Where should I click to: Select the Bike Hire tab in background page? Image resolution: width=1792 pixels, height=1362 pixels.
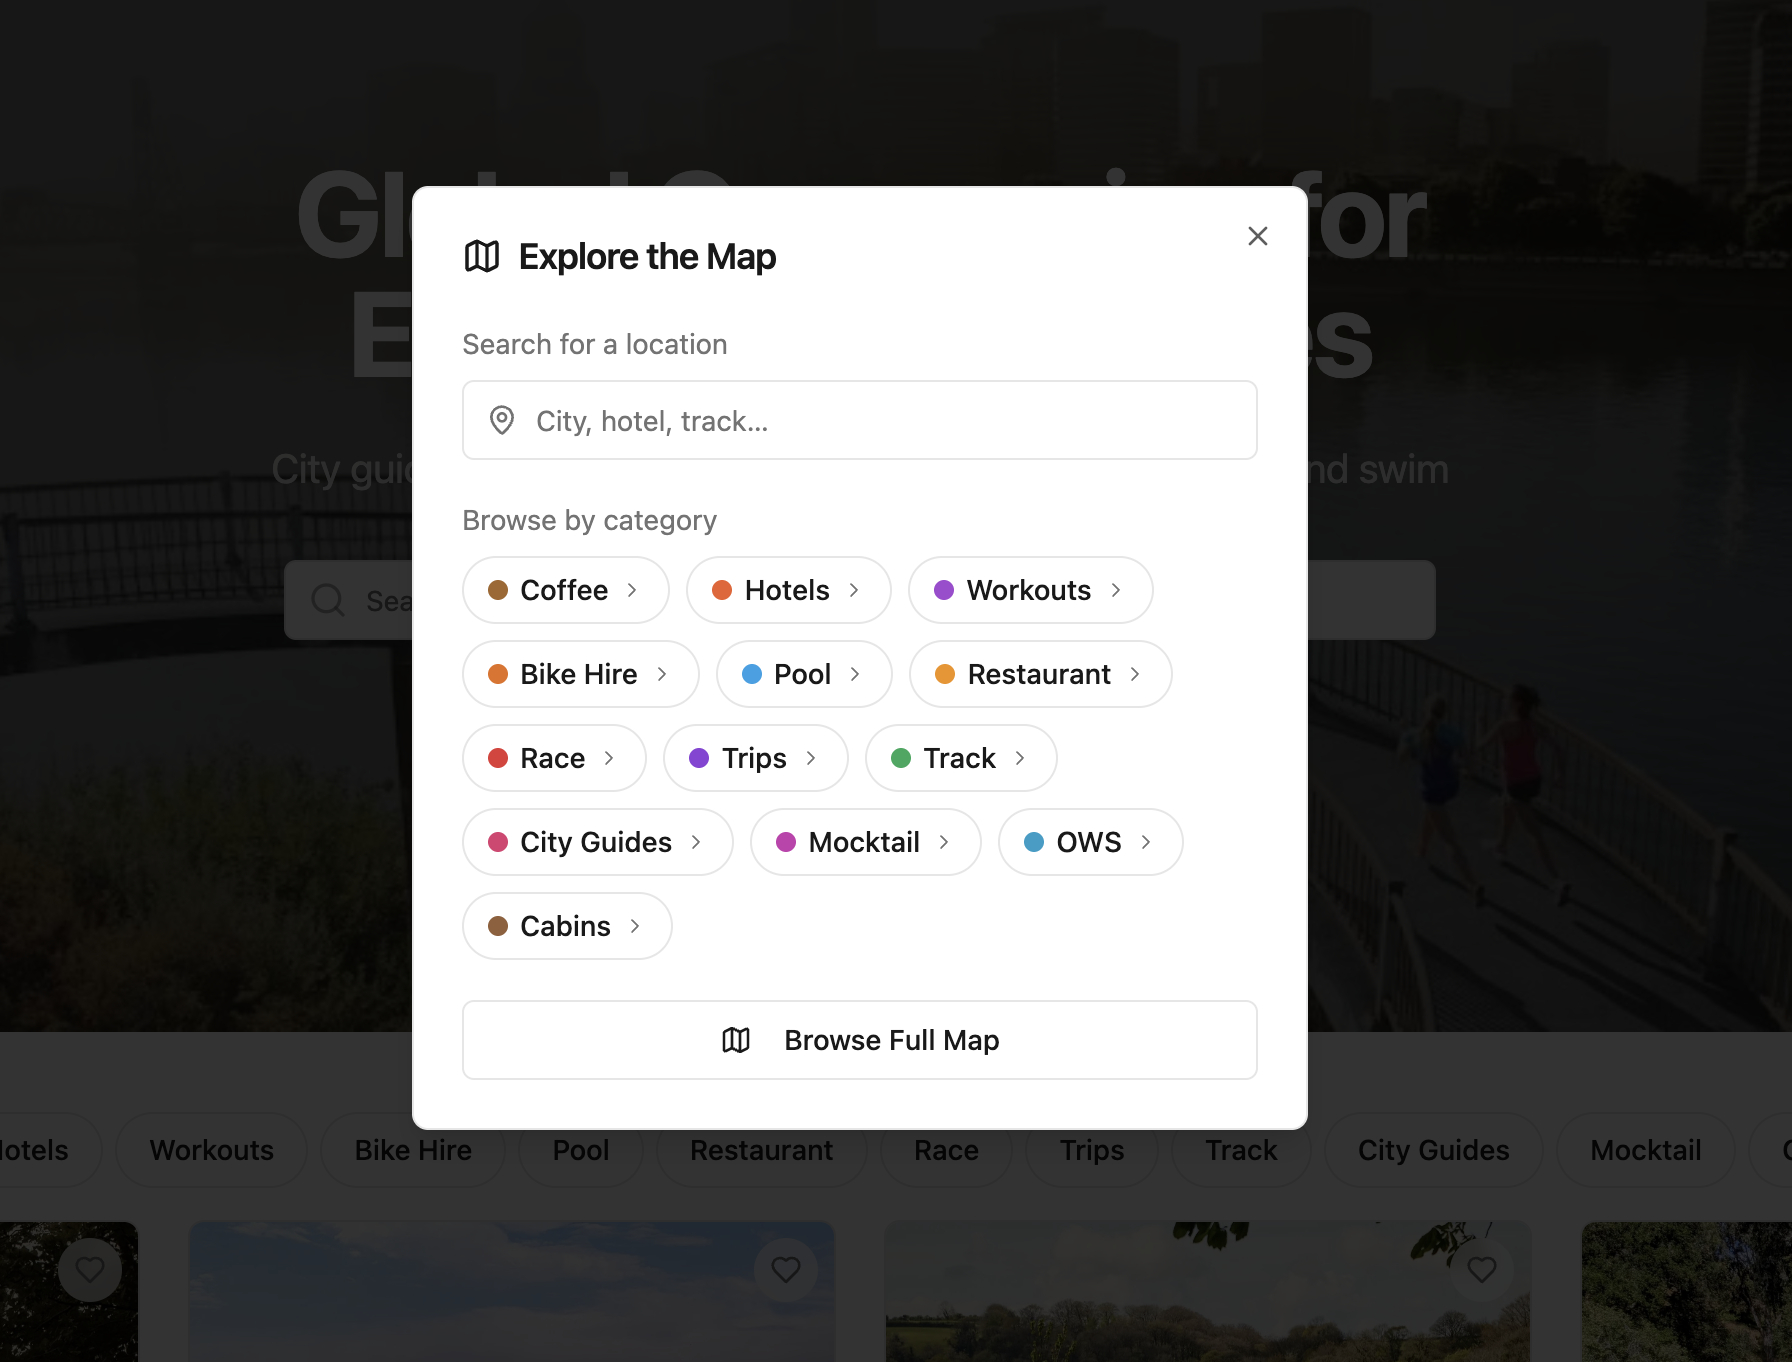[413, 1150]
